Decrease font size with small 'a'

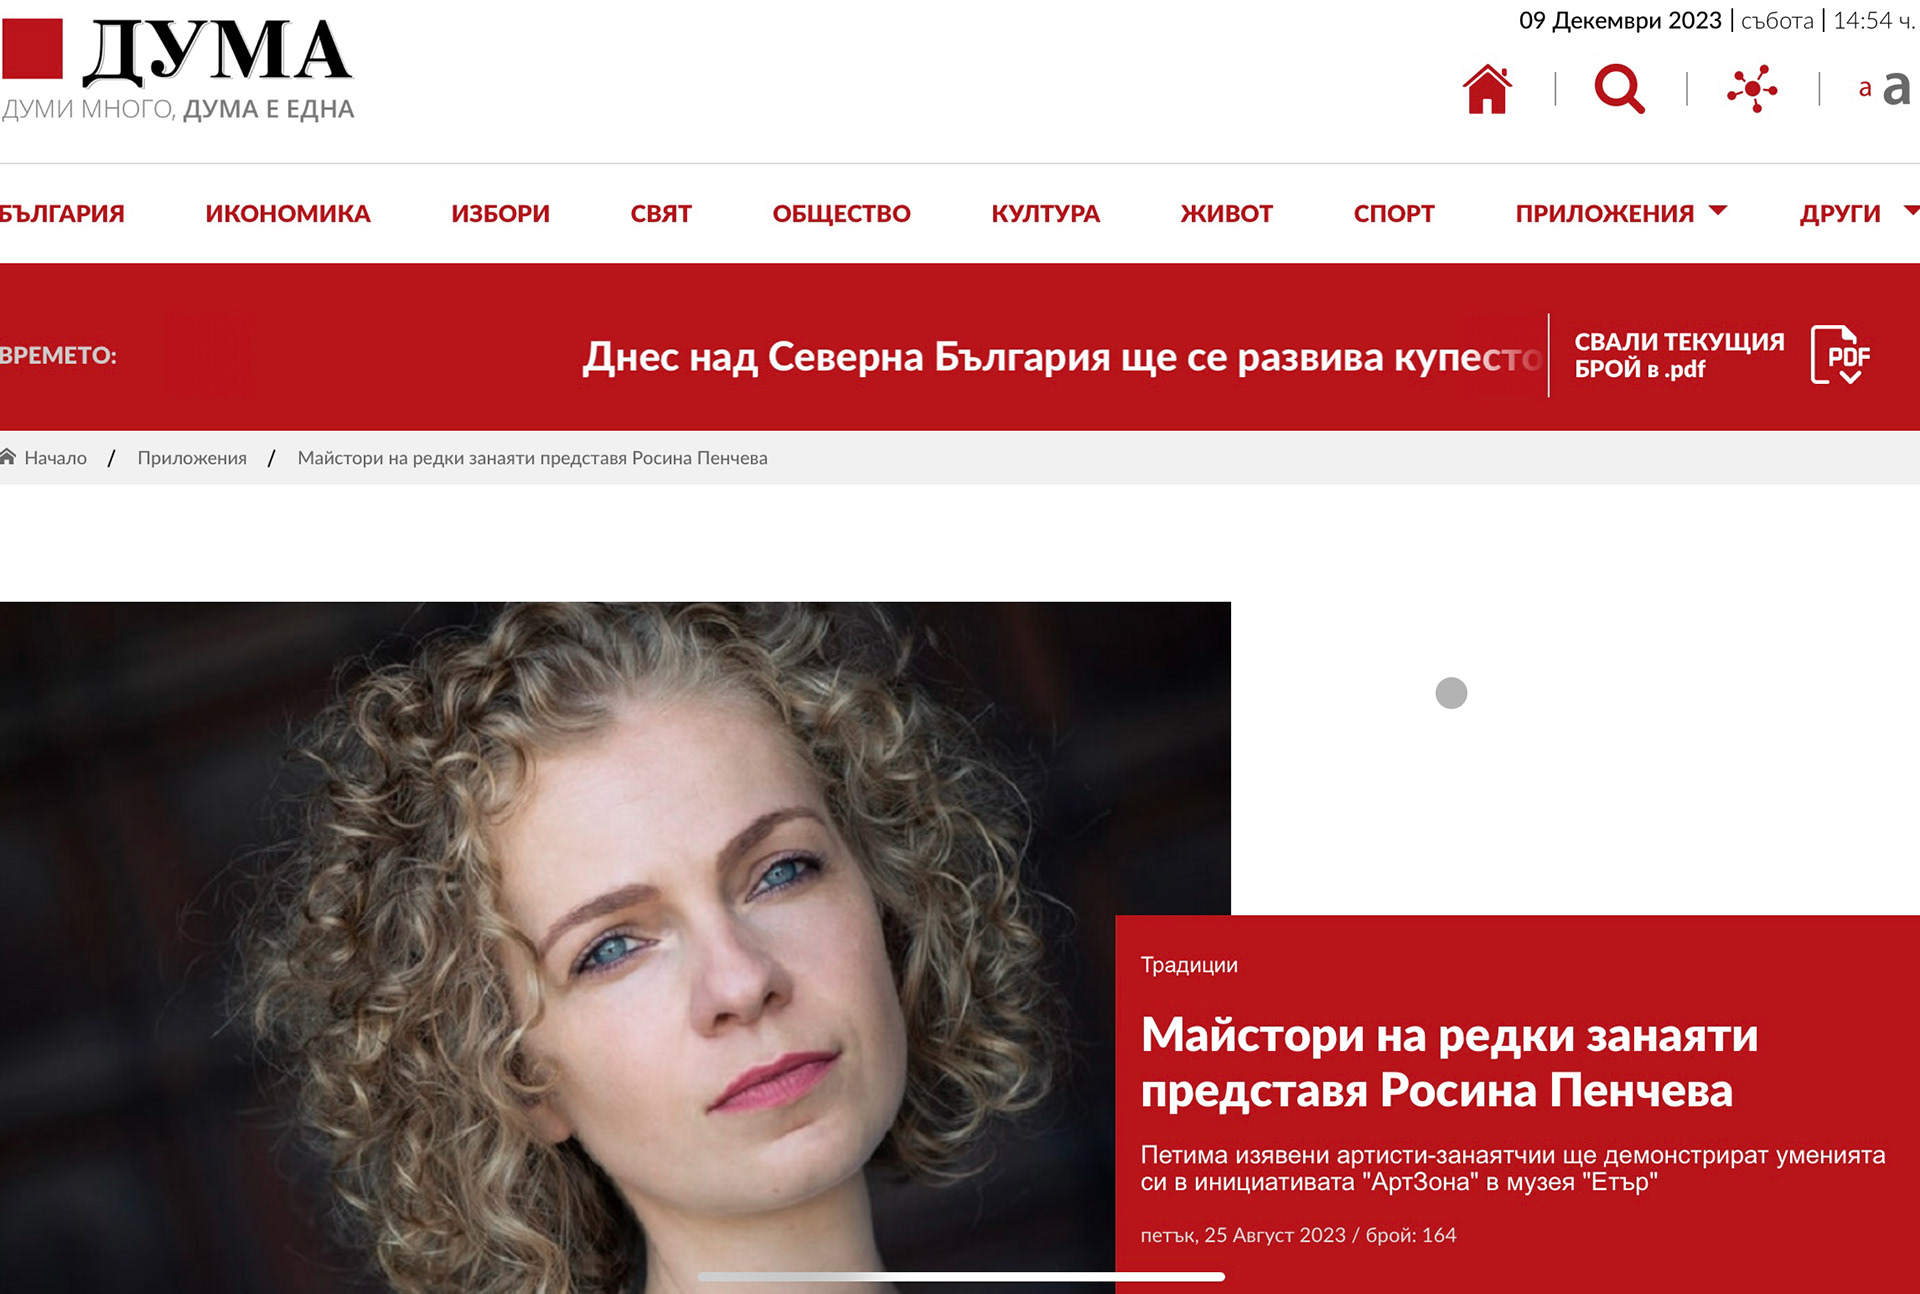tap(1865, 88)
